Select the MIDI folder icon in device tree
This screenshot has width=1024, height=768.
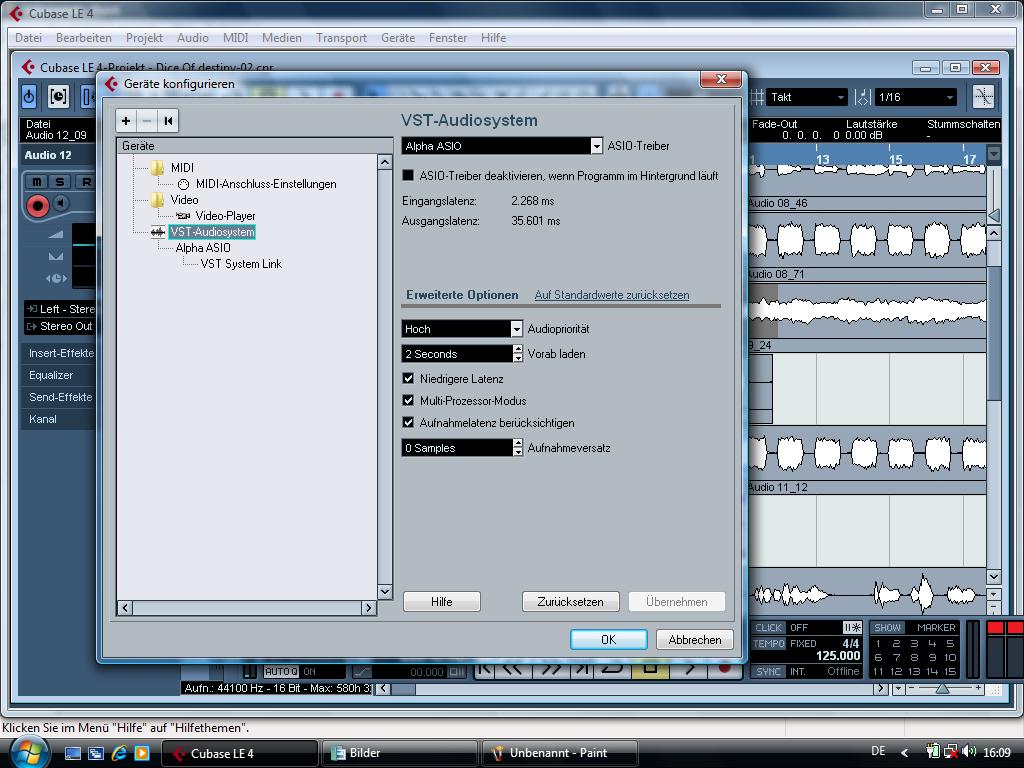[x=157, y=168]
